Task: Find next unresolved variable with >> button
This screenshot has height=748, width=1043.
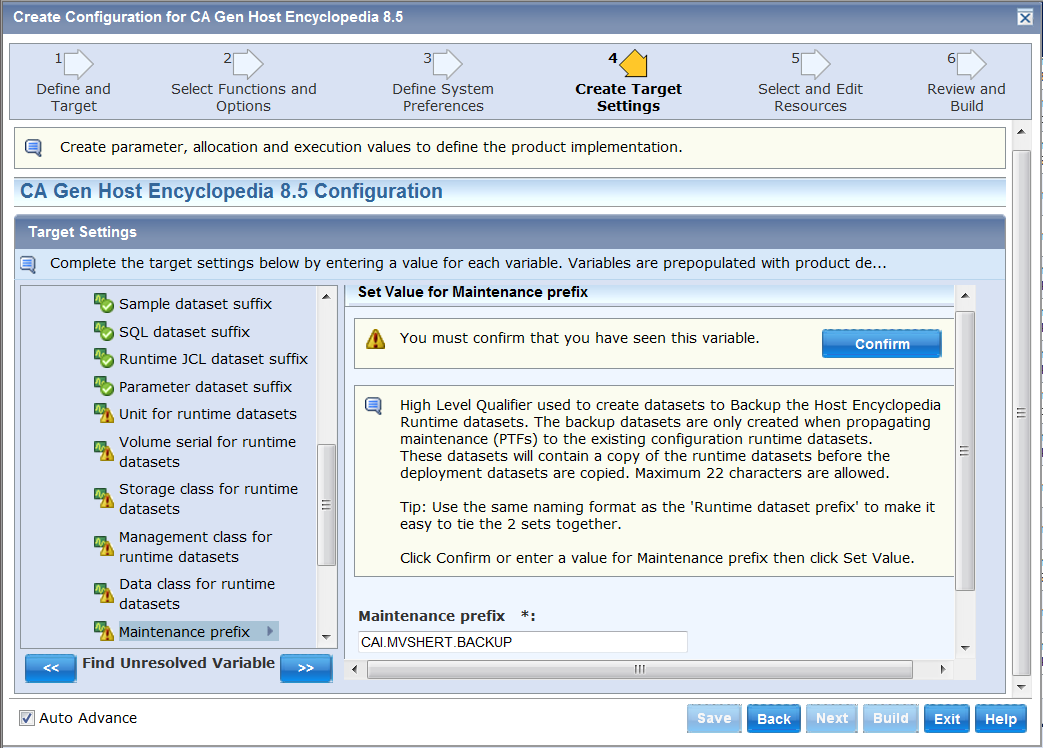Action: tap(306, 668)
